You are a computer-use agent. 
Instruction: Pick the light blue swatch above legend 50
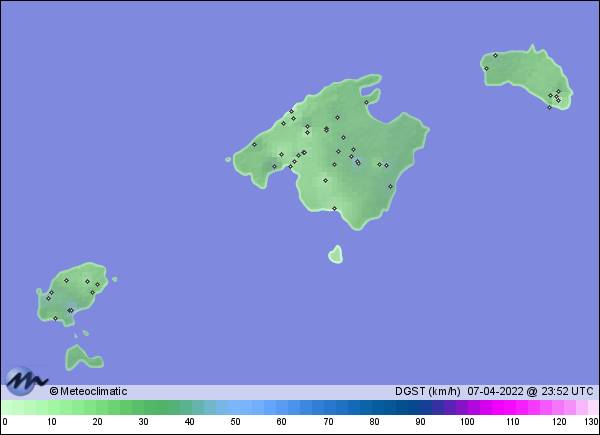pyautogui.click(x=235, y=407)
